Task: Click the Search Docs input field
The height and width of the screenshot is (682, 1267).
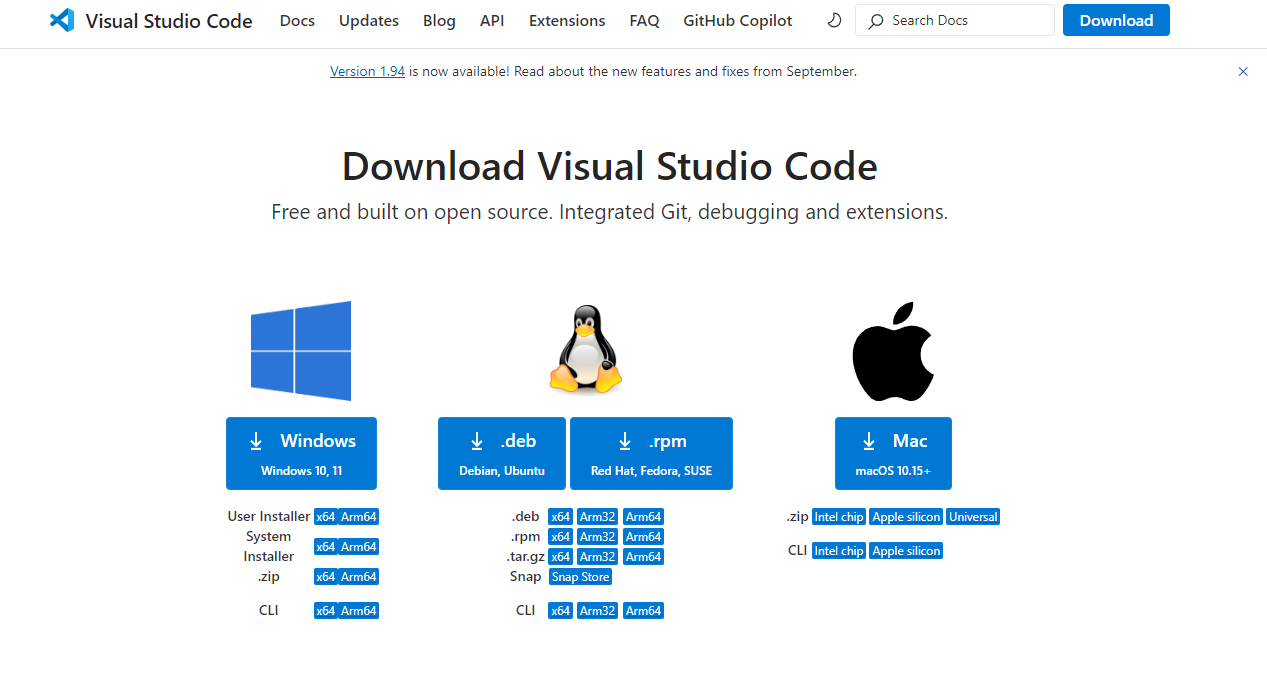Action: pyautogui.click(x=954, y=20)
